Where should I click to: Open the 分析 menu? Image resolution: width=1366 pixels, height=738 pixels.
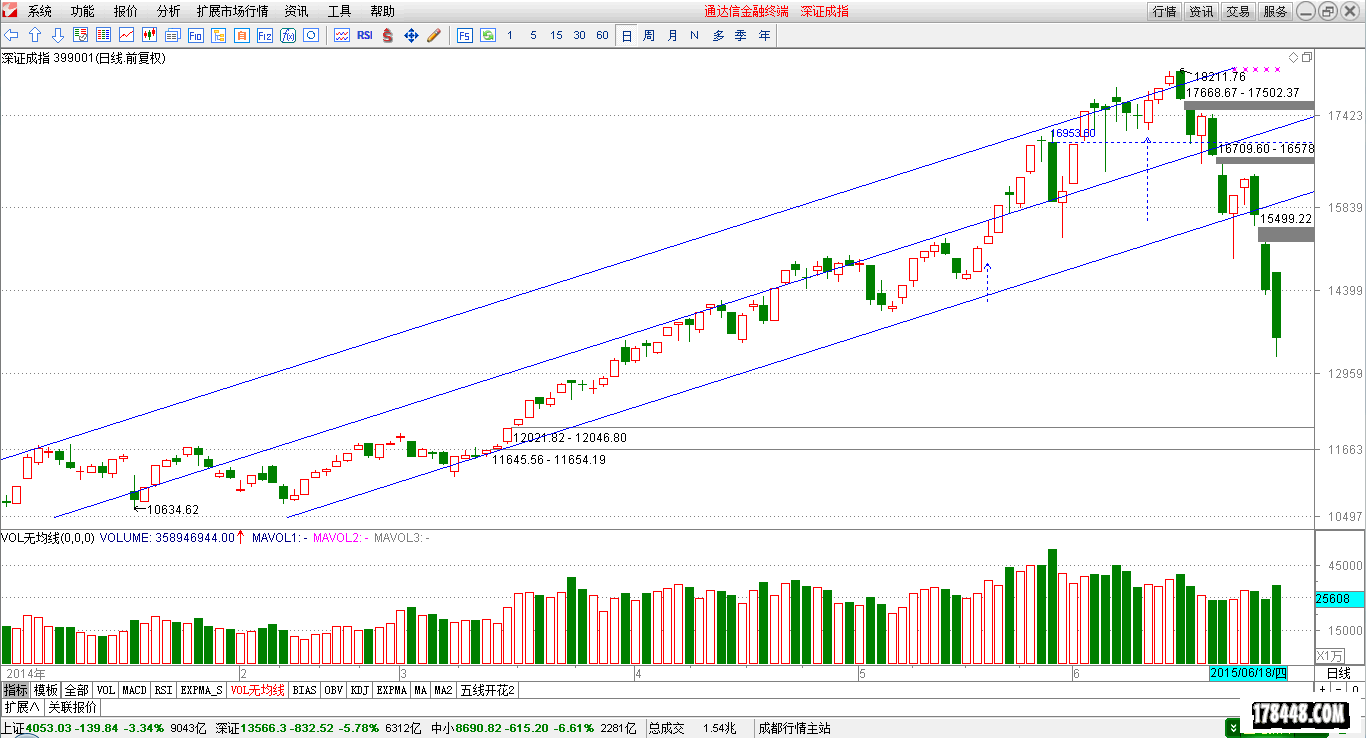click(x=169, y=11)
